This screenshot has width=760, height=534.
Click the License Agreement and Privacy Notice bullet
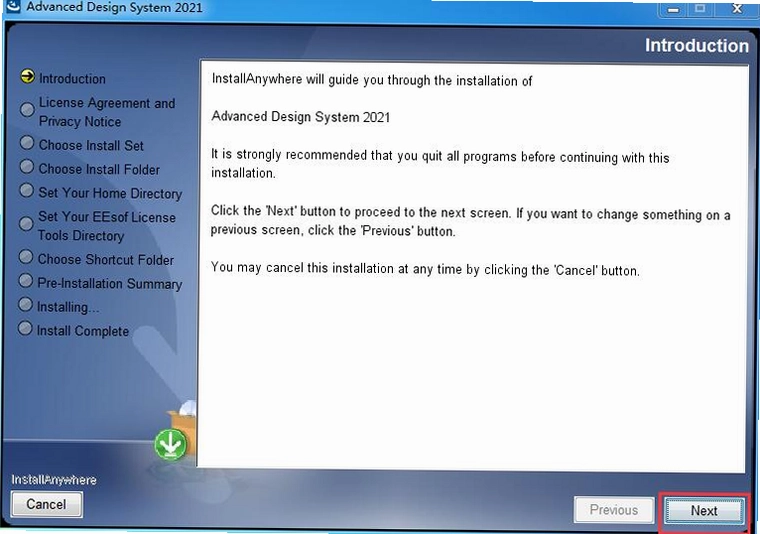[x=27, y=109]
